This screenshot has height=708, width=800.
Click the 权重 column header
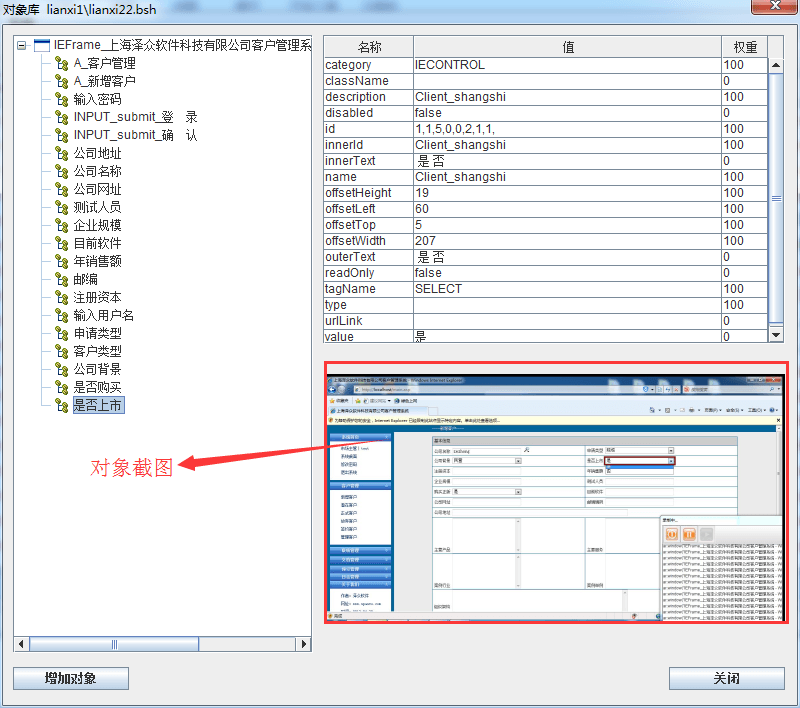point(744,47)
